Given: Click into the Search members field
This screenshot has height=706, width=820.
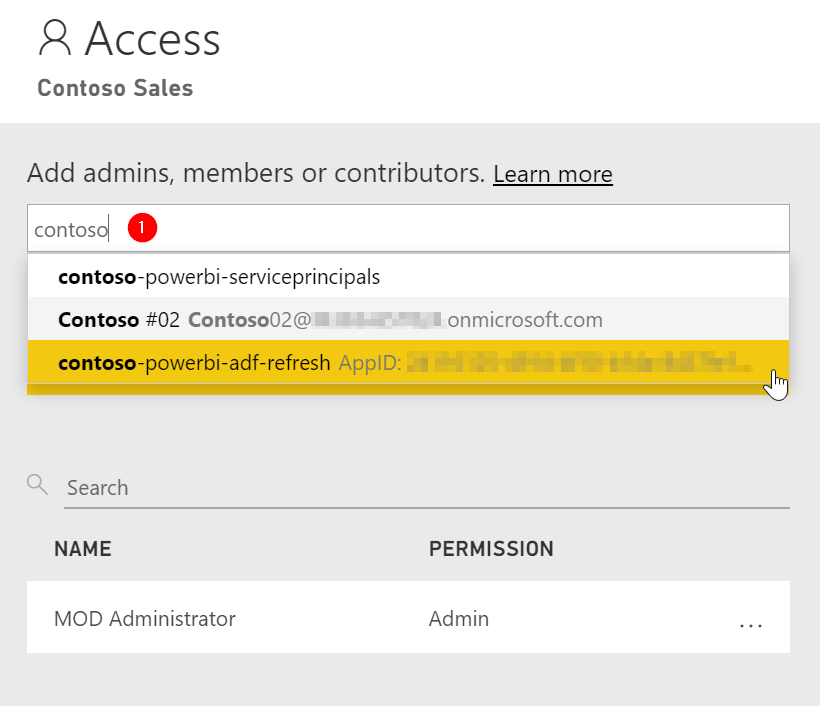Looking at the screenshot, I should pos(427,488).
